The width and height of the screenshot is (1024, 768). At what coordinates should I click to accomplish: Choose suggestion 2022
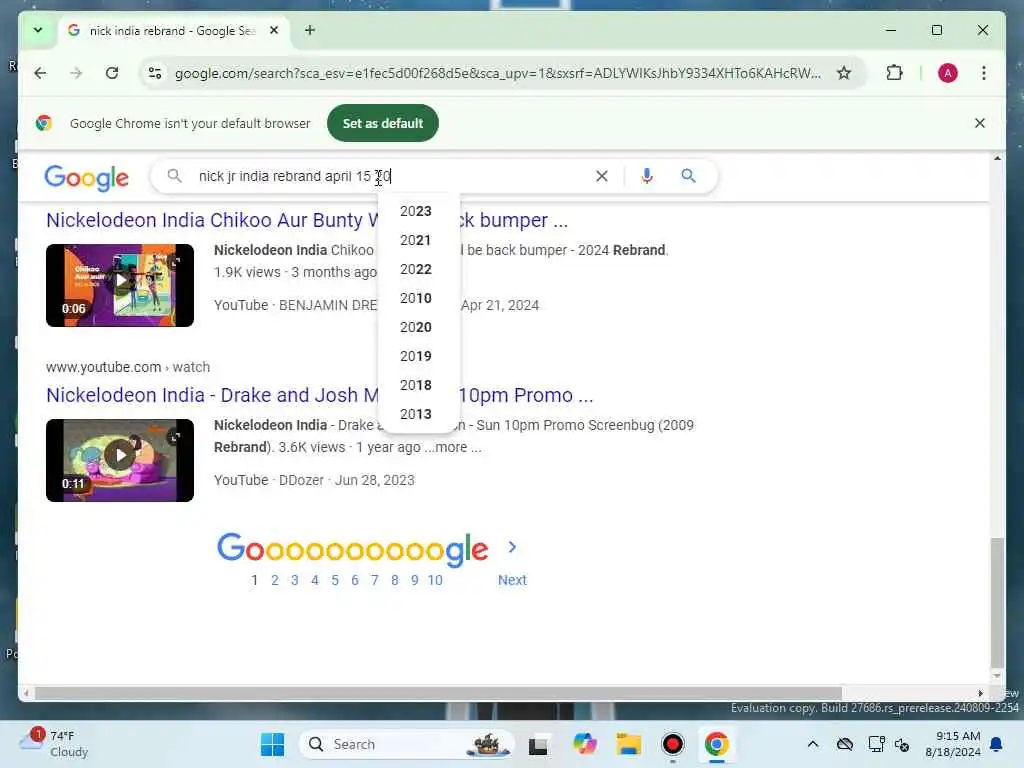tap(416, 269)
